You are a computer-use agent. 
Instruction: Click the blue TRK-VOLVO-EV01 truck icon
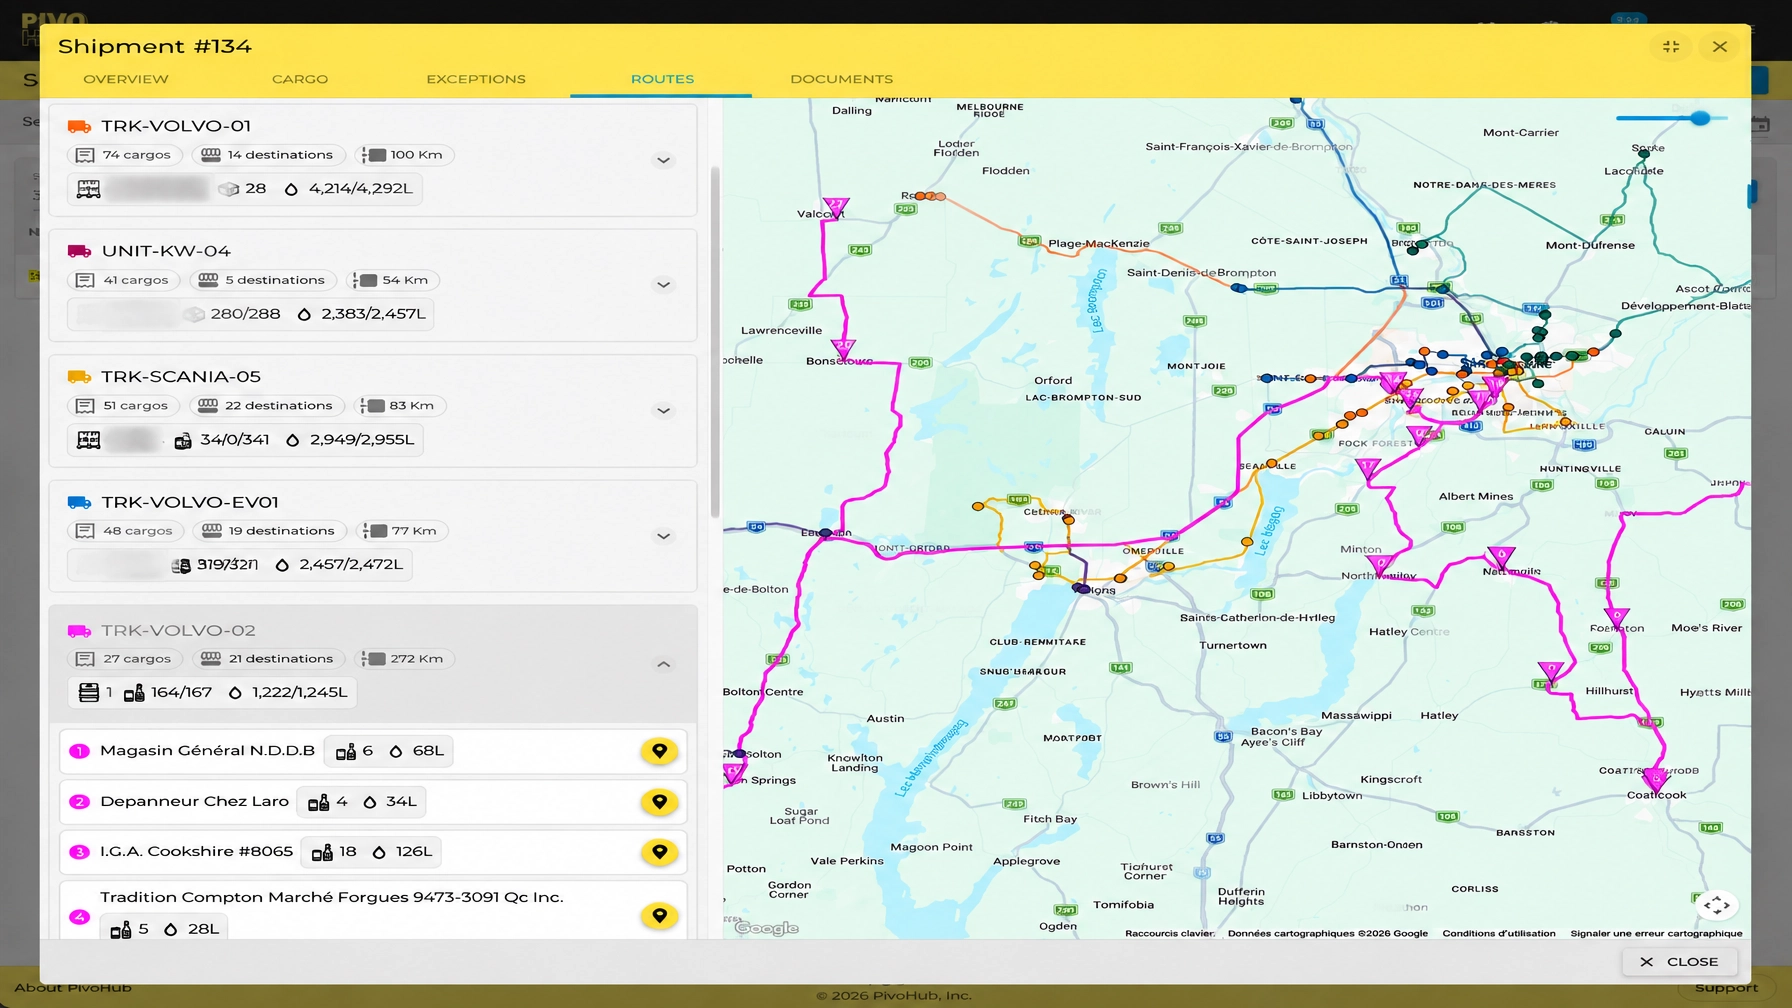pyautogui.click(x=79, y=502)
